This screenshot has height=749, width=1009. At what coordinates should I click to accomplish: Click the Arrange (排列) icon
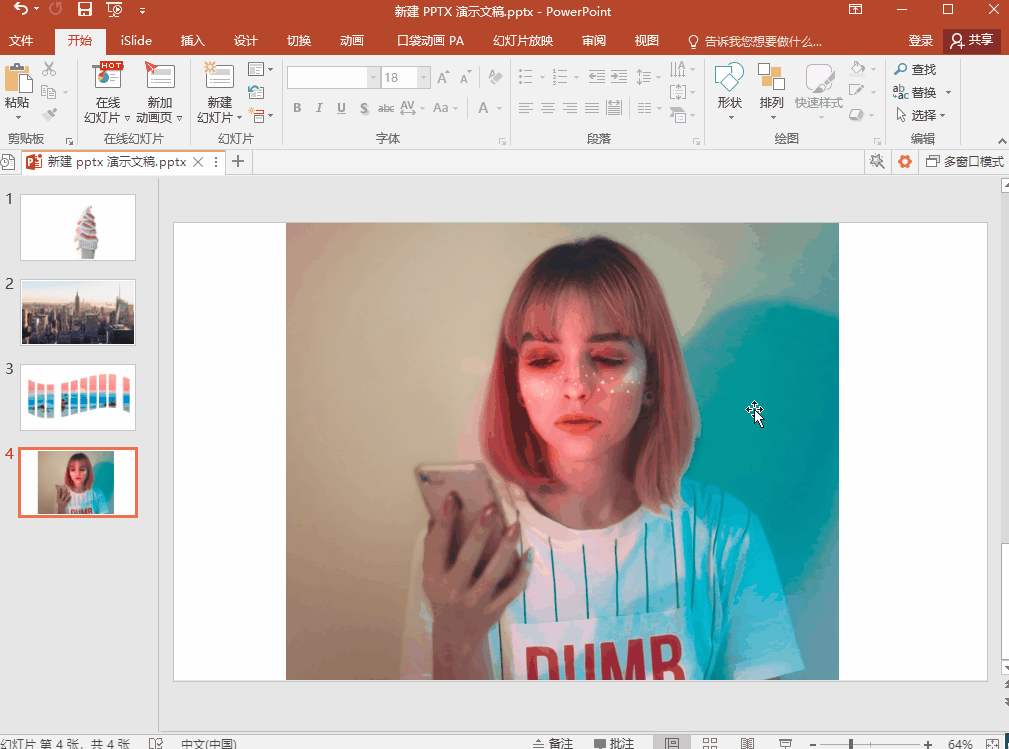(771, 78)
